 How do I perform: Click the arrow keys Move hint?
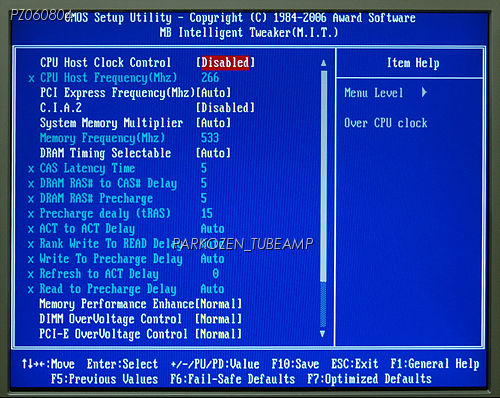(x=48, y=364)
